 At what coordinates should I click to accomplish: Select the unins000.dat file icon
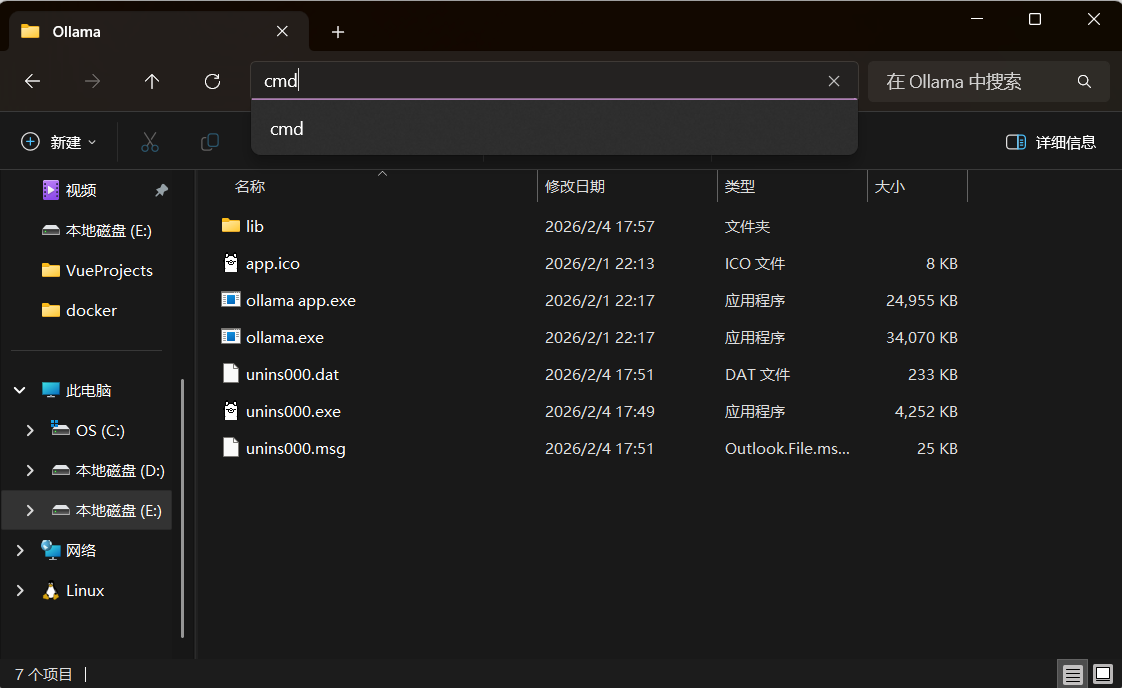230,374
